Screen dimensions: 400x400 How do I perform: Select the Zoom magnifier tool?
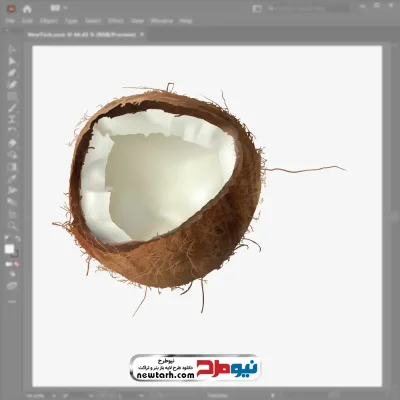[12, 226]
